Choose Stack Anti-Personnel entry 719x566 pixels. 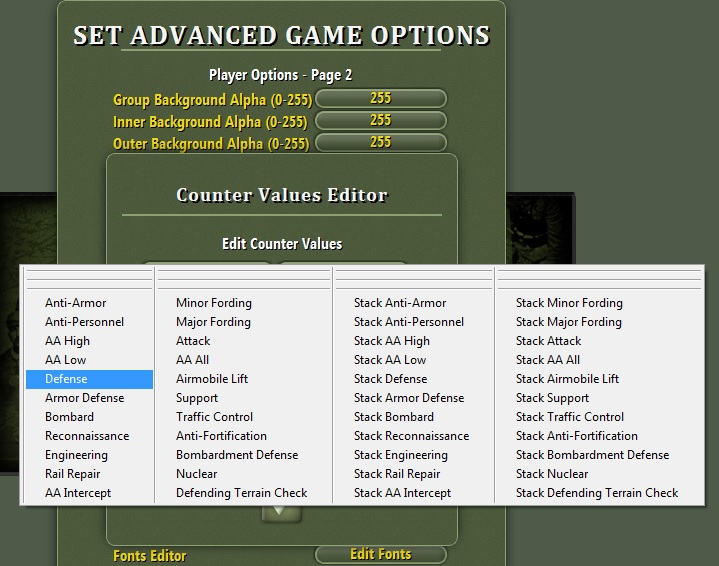(414, 322)
